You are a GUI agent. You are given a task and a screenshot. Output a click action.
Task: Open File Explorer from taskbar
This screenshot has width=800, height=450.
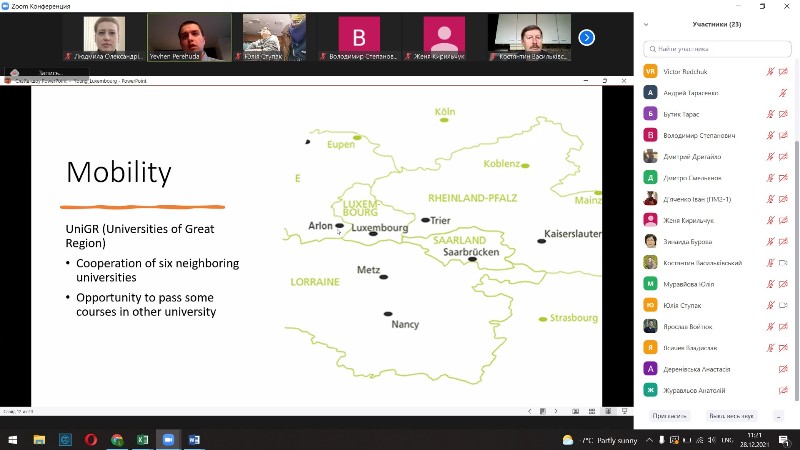tap(39, 439)
